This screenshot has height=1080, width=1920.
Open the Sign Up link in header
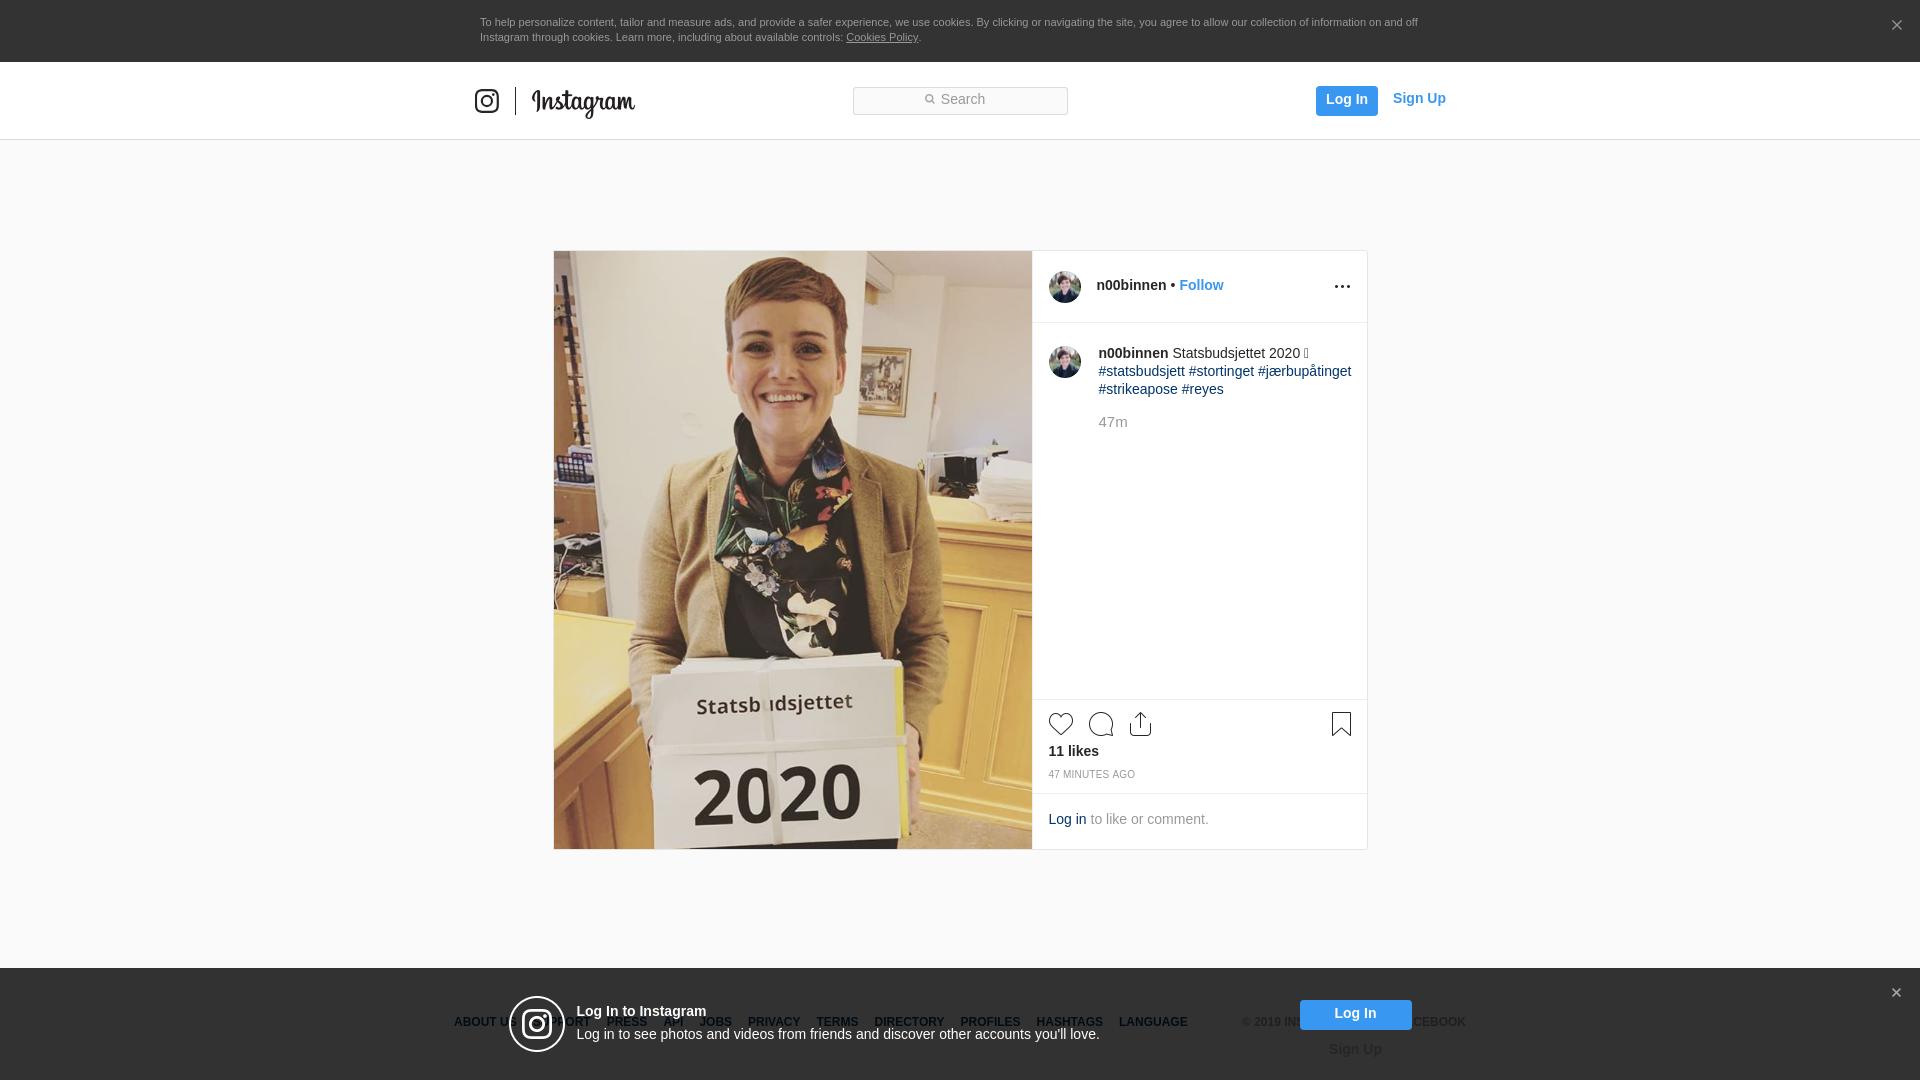click(x=1419, y=98)
